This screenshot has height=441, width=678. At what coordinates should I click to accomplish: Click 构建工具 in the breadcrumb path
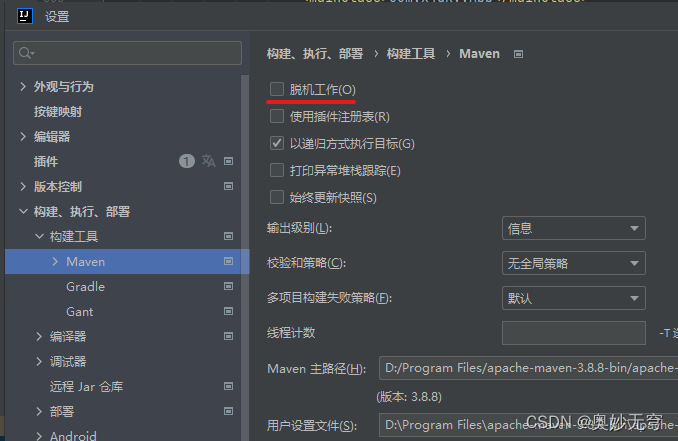(x=411, y=54)
